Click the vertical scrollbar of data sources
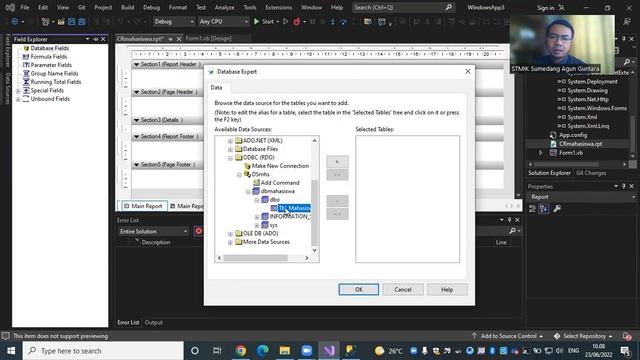 pos(314,212)
